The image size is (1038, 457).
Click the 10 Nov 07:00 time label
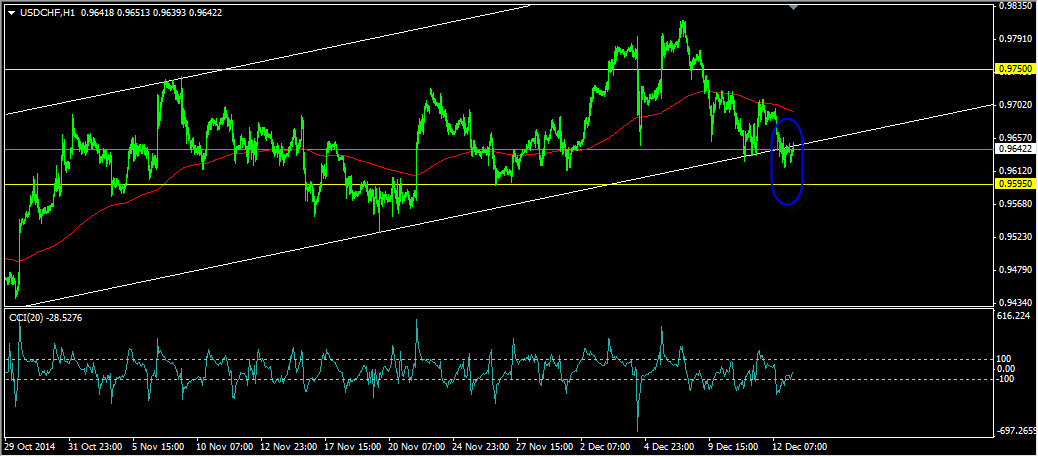point(224,447)
